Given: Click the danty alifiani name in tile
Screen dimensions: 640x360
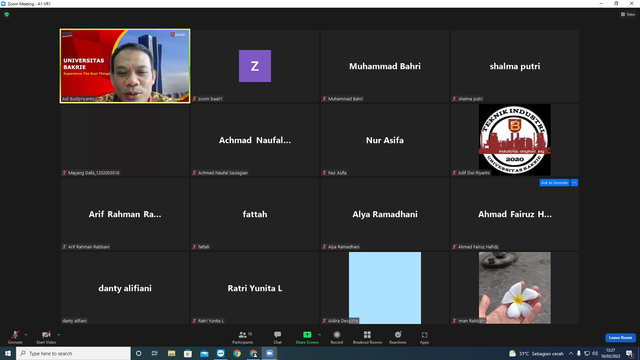Looking at the screenshot, I should 125,288.
